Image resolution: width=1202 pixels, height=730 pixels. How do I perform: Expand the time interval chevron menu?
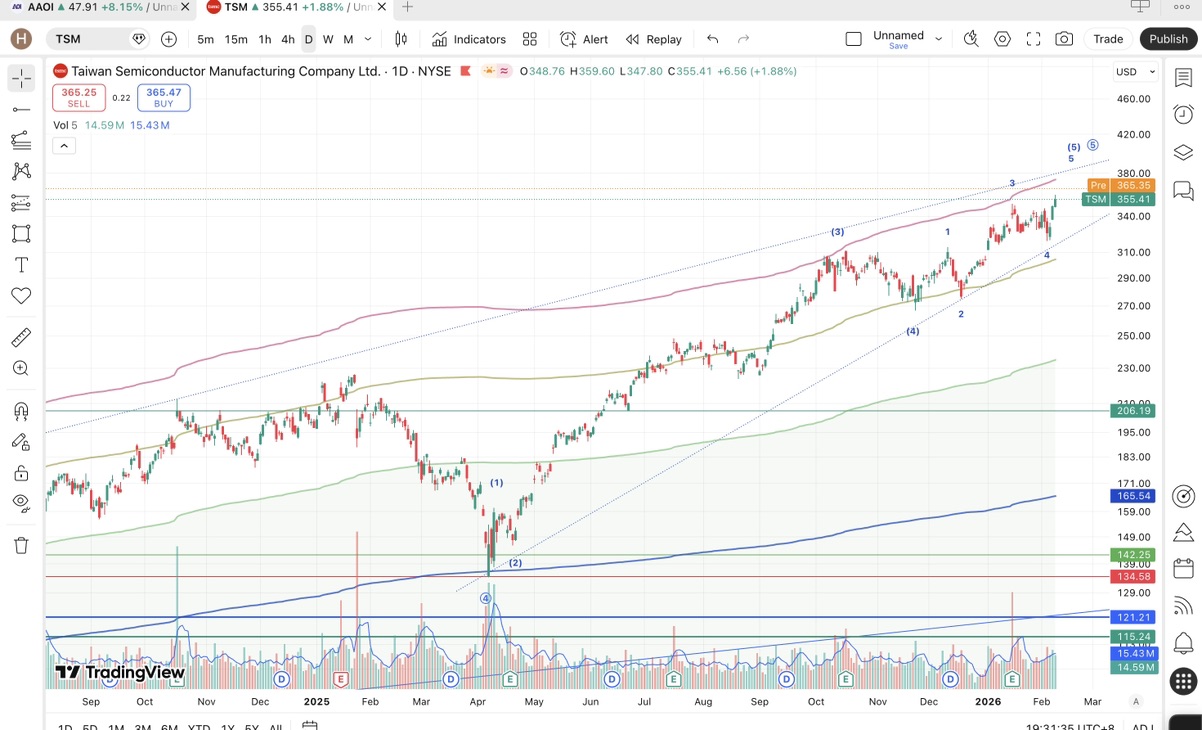tap(368, 39)
